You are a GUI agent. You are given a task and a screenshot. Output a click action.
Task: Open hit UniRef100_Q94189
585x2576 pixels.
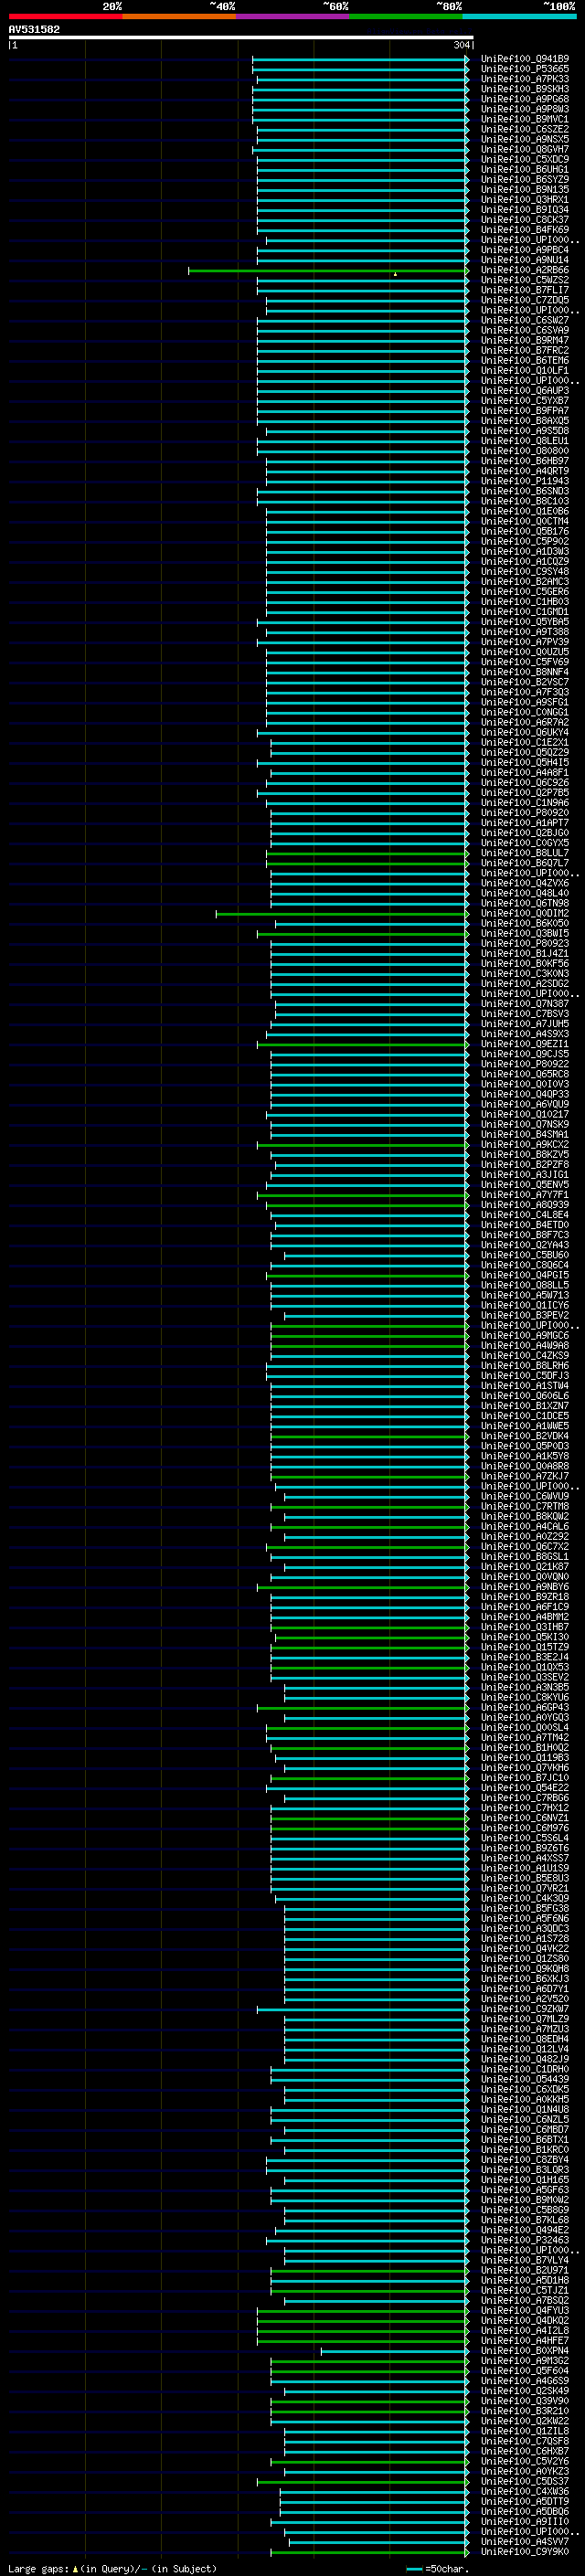pos(524,59)
